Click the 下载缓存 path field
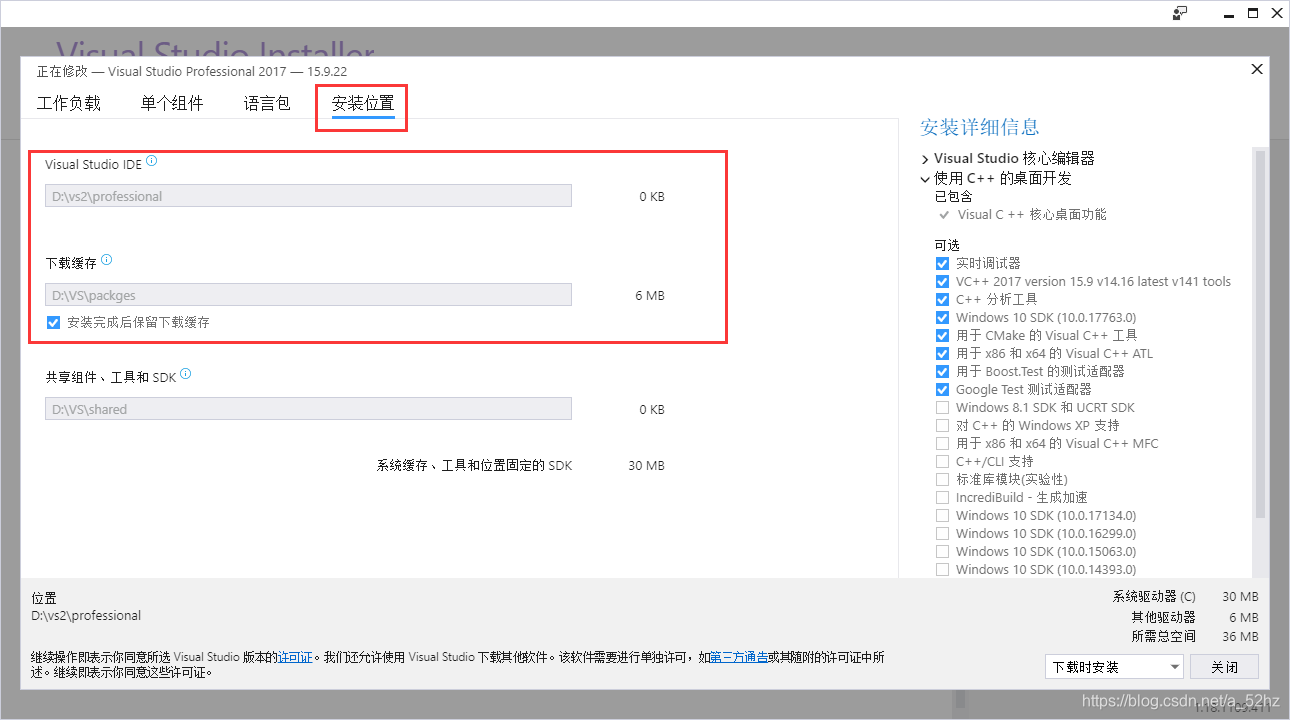 [x=308, y=295]
